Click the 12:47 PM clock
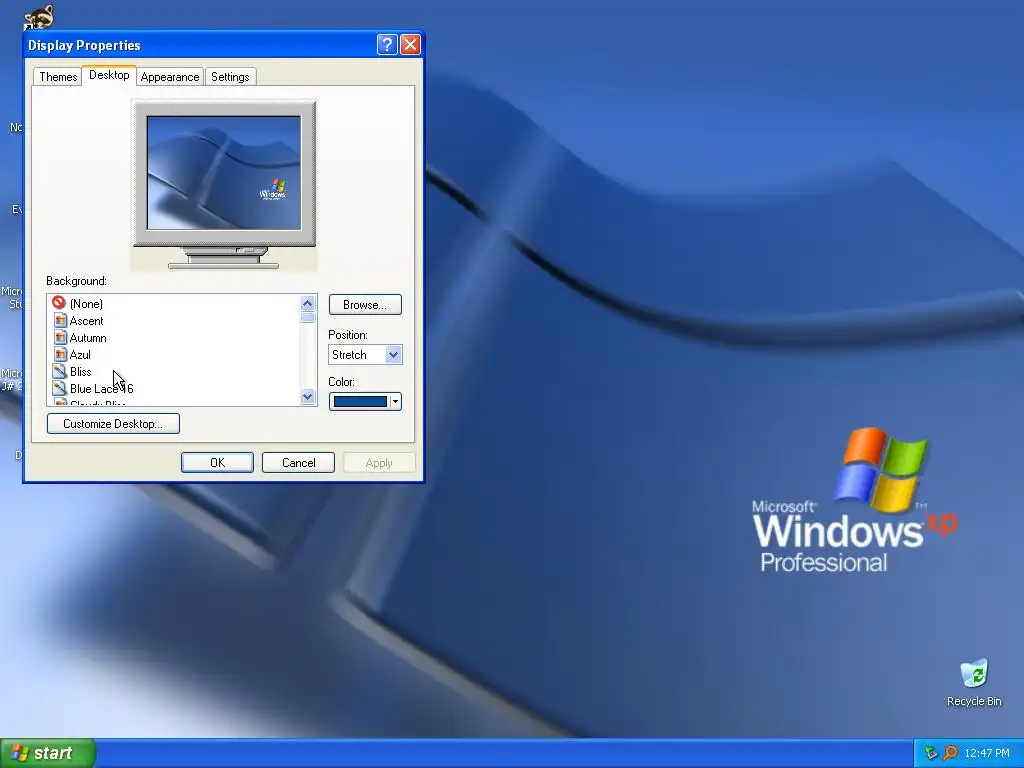Screen dimensions: 1024x768 click(987, 753)
